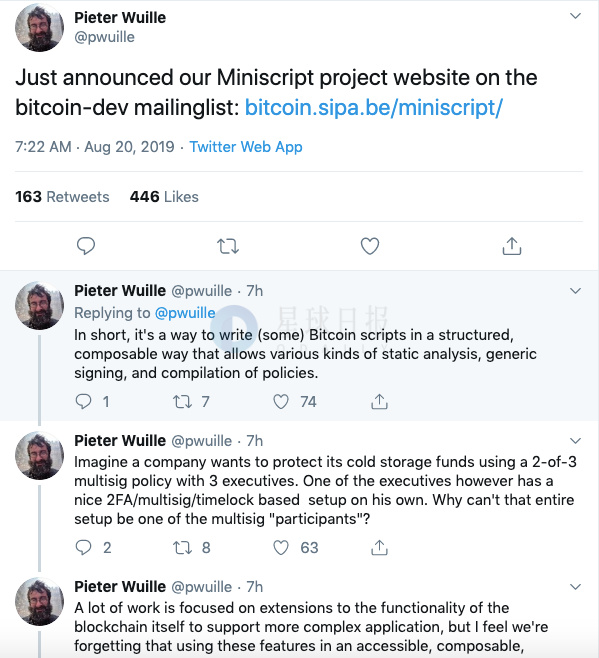View the 446 Likes list
This screenshot has height=658, width=599.
[x=164, y=197]
